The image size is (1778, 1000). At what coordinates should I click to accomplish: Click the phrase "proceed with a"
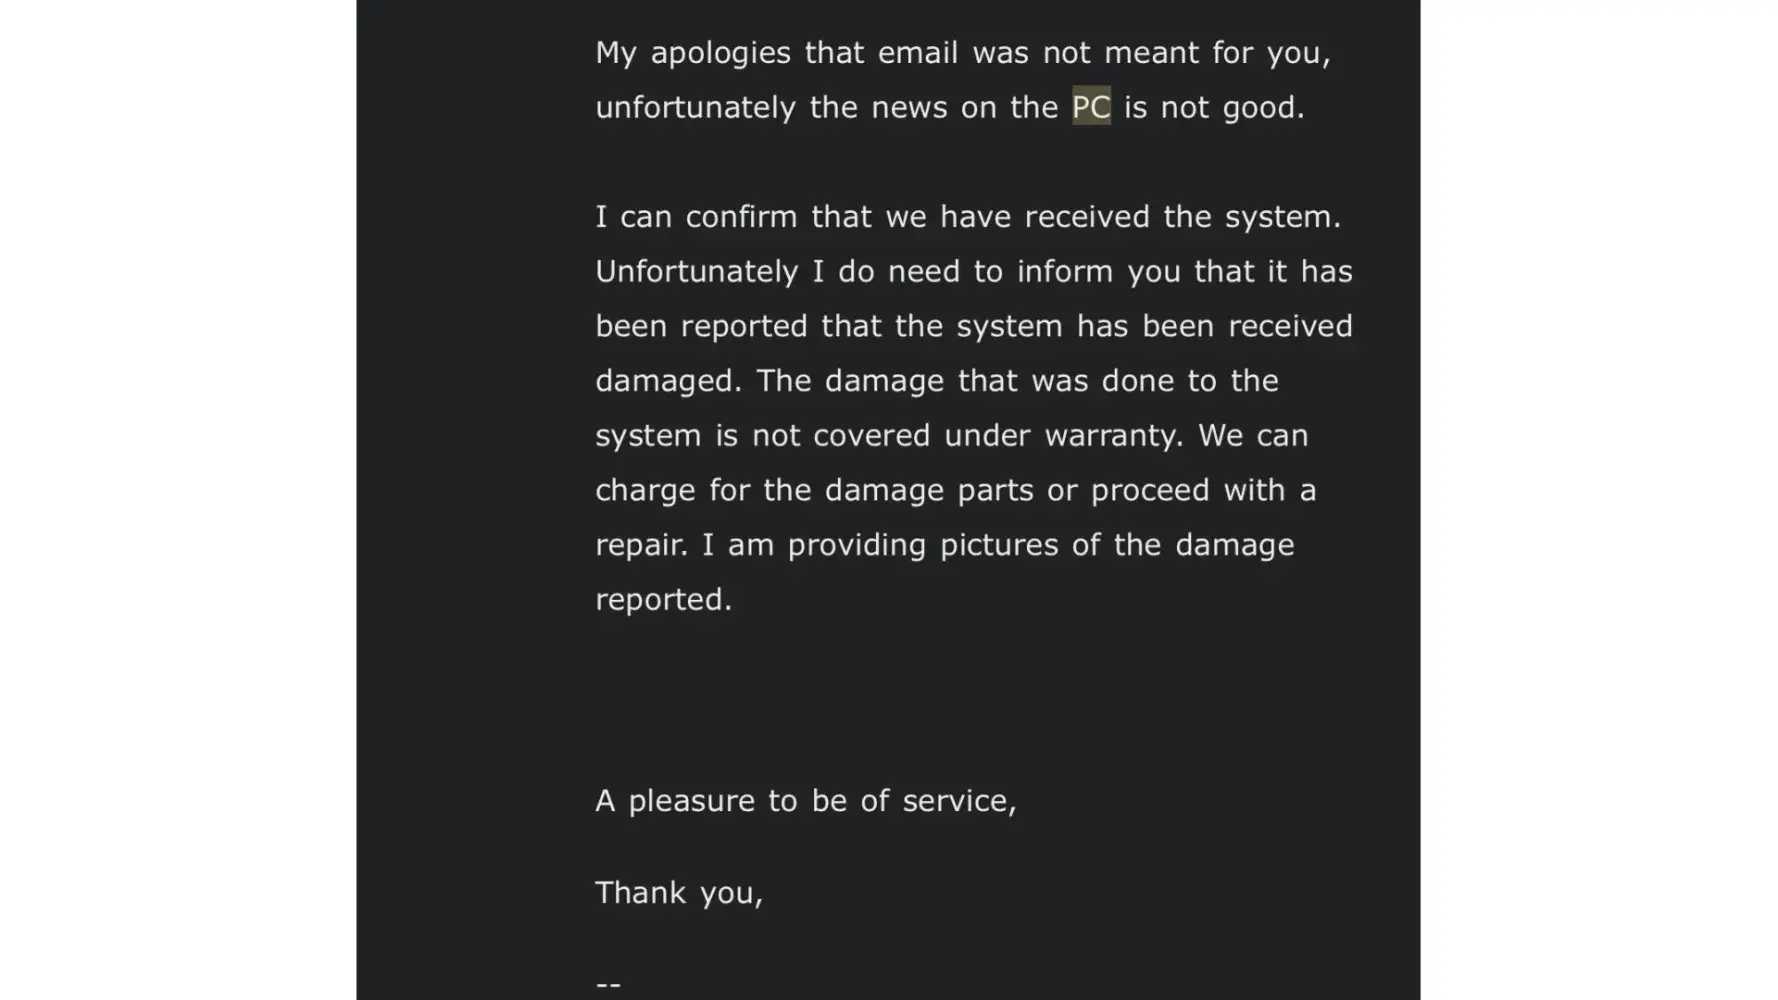pyautogui.click(x=1203, y=490)
